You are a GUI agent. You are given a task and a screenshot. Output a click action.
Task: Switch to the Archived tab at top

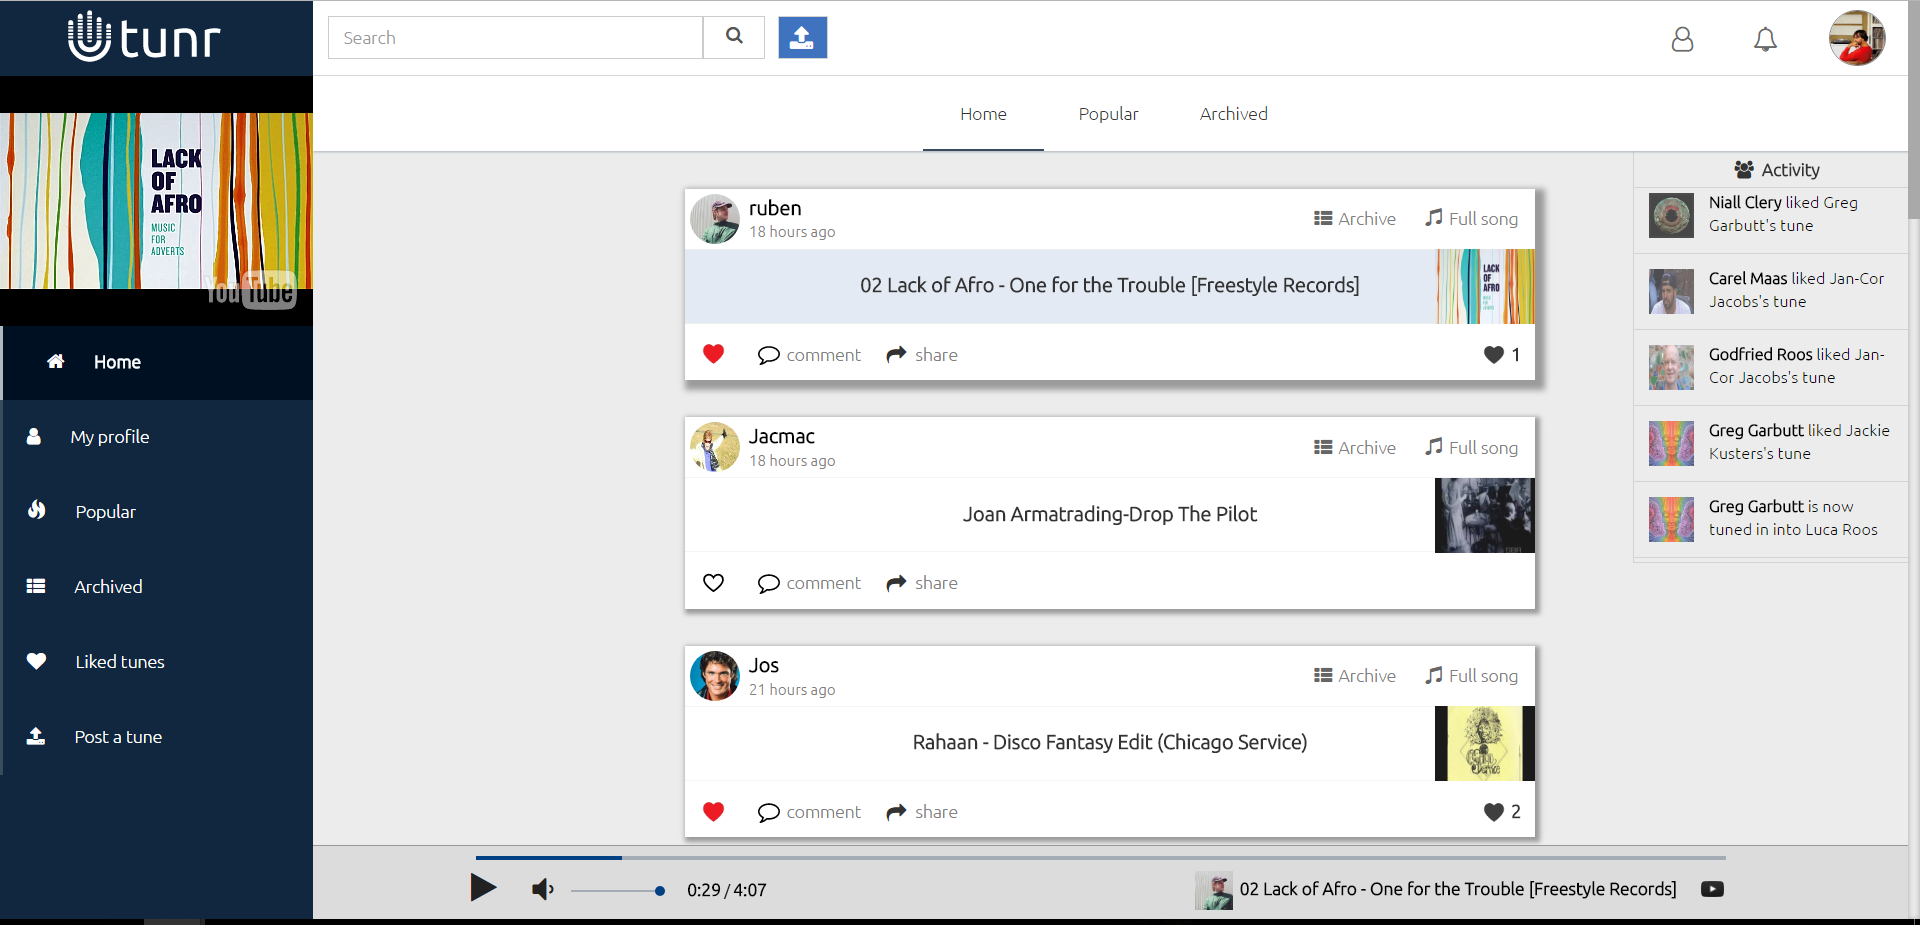[1233, 114]
